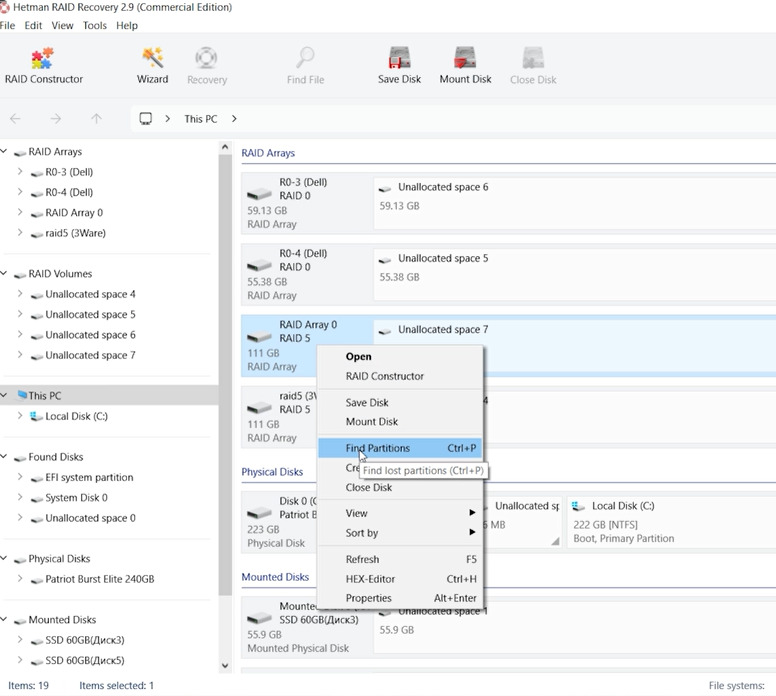Select RAID Constructor in context menu

(400, 376)
